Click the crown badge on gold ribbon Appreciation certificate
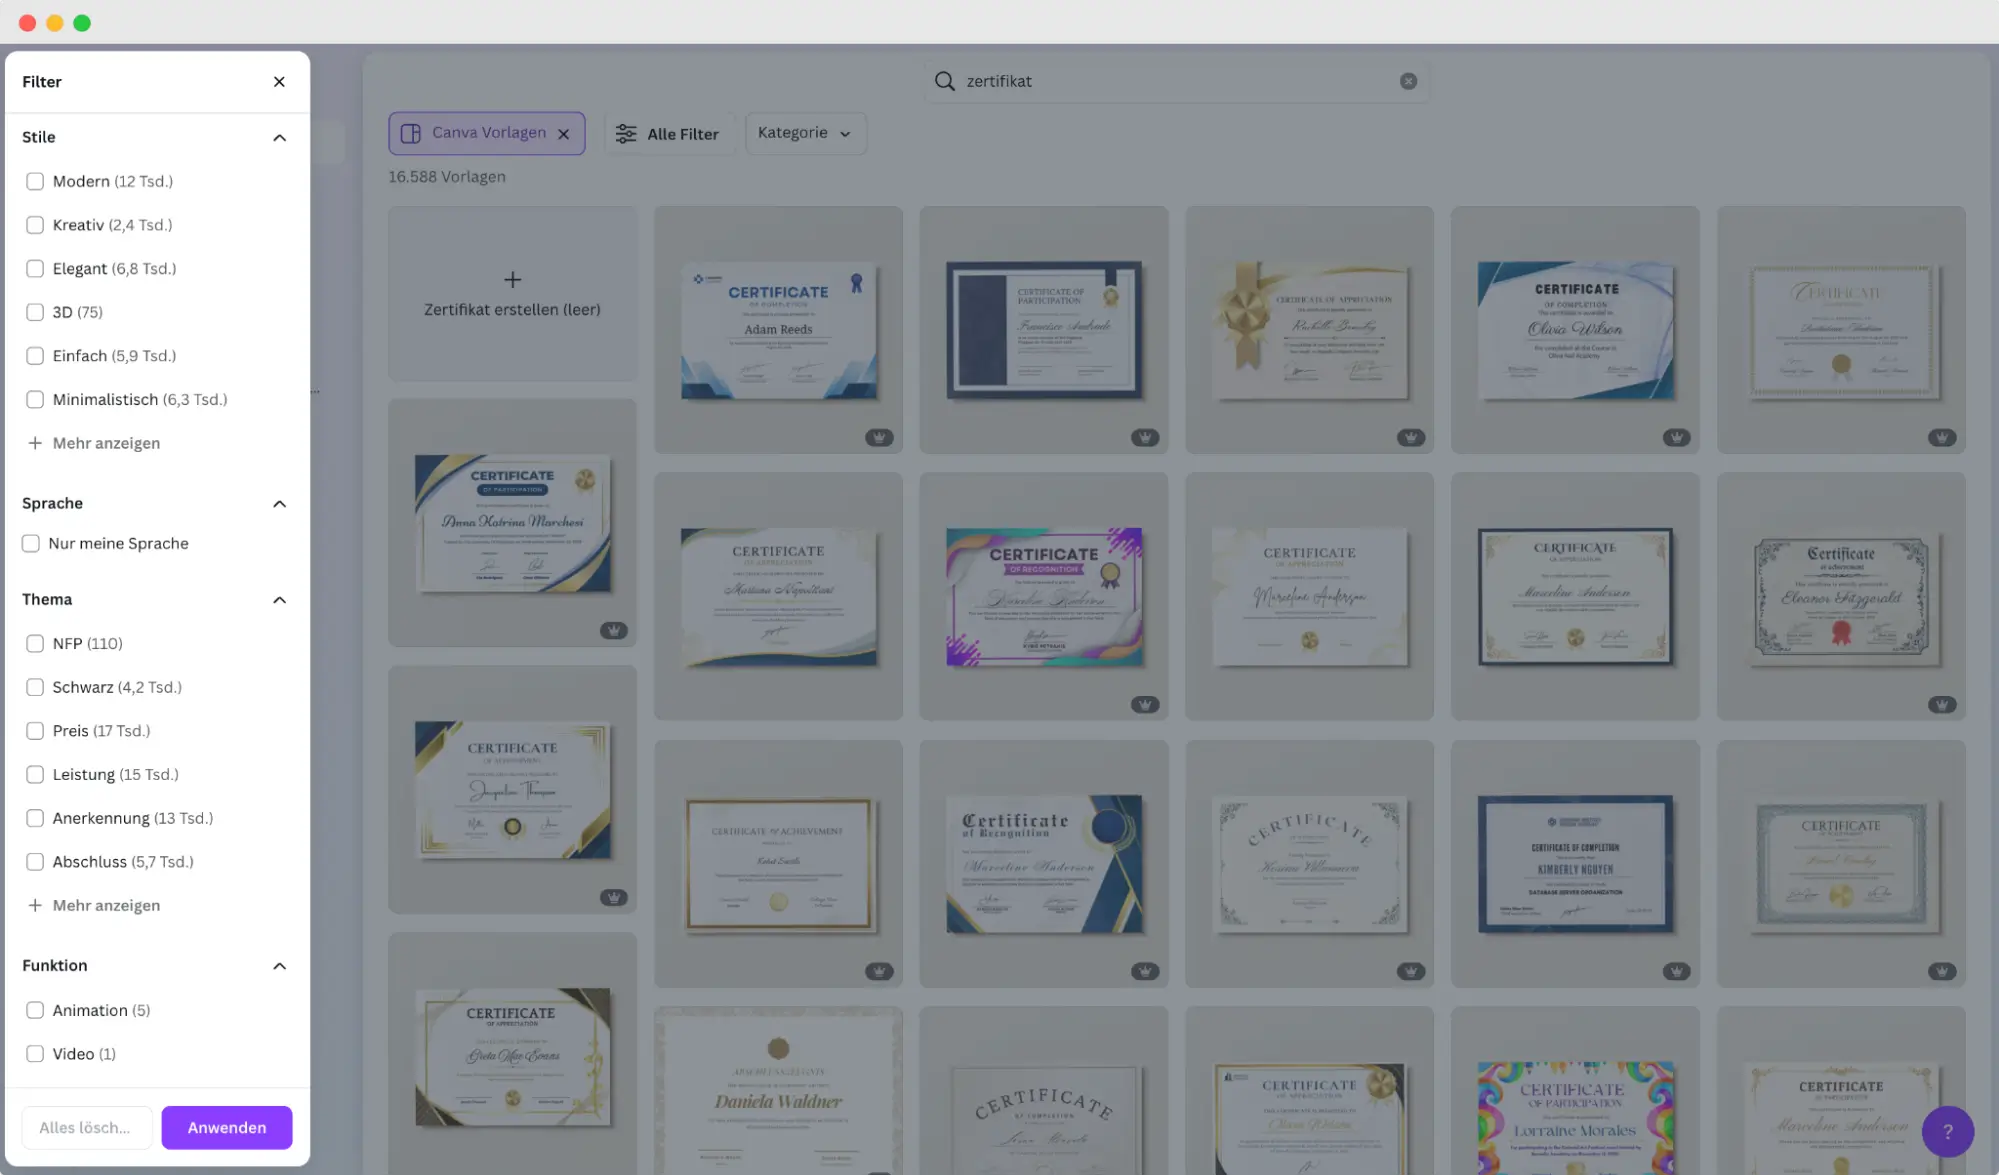Screen dimensions: 1999x1176 point(1410,437)
